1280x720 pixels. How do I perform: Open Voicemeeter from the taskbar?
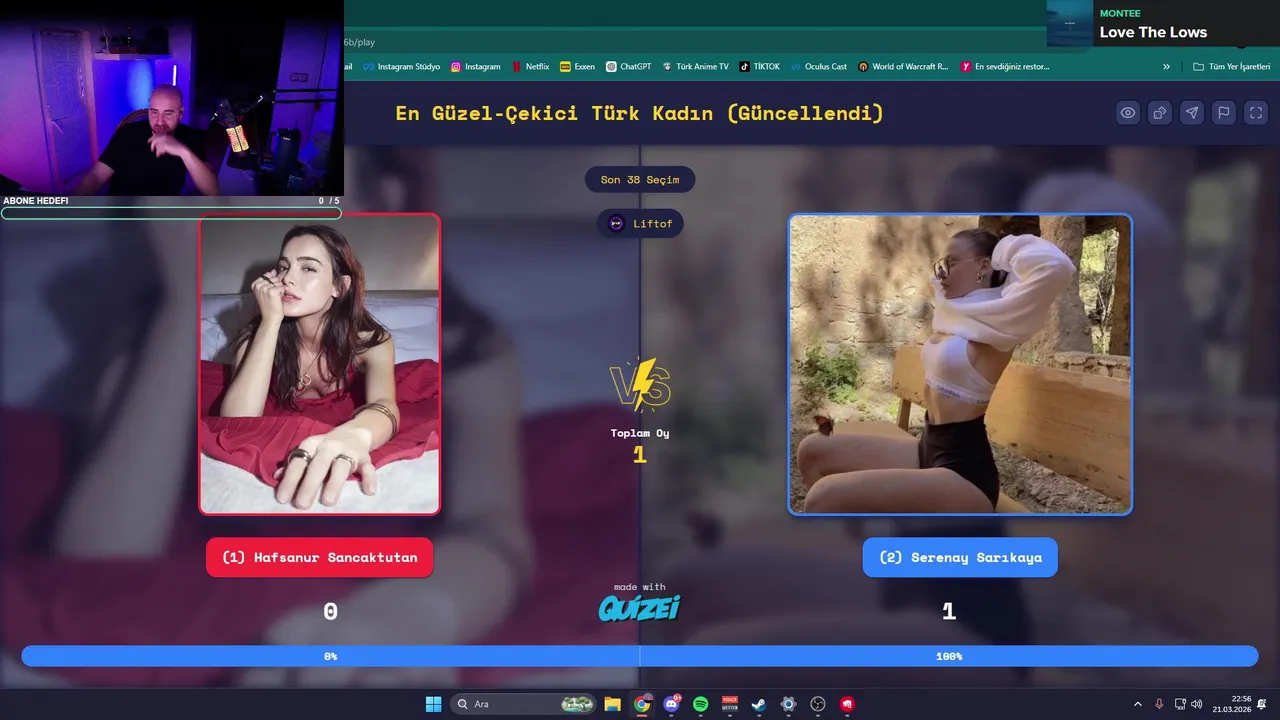(730, 704)
